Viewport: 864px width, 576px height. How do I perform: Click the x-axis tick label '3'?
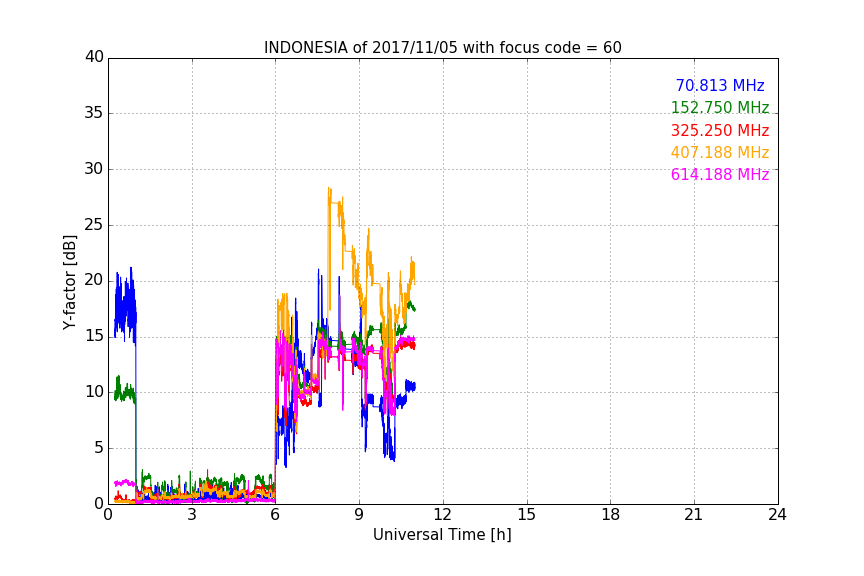pos(192,515)
